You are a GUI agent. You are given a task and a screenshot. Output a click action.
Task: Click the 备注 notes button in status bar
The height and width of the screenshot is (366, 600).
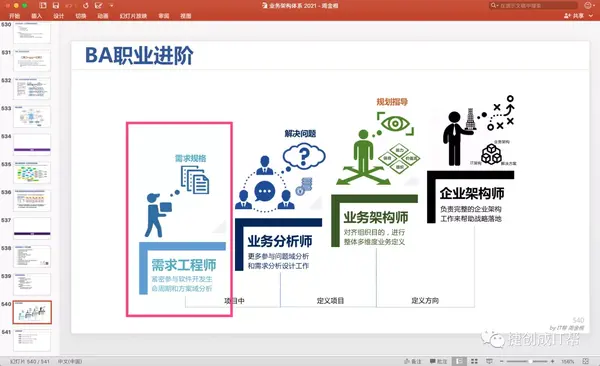(x=413, y=361)
